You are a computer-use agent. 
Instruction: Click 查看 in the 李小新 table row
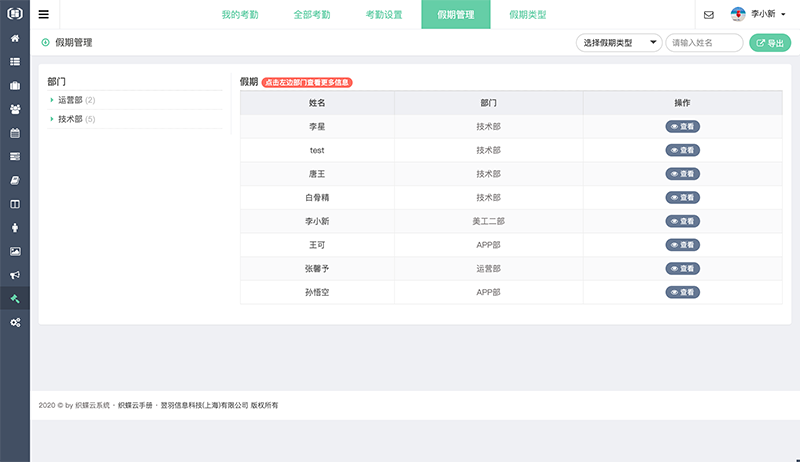[x=682, y=221]
